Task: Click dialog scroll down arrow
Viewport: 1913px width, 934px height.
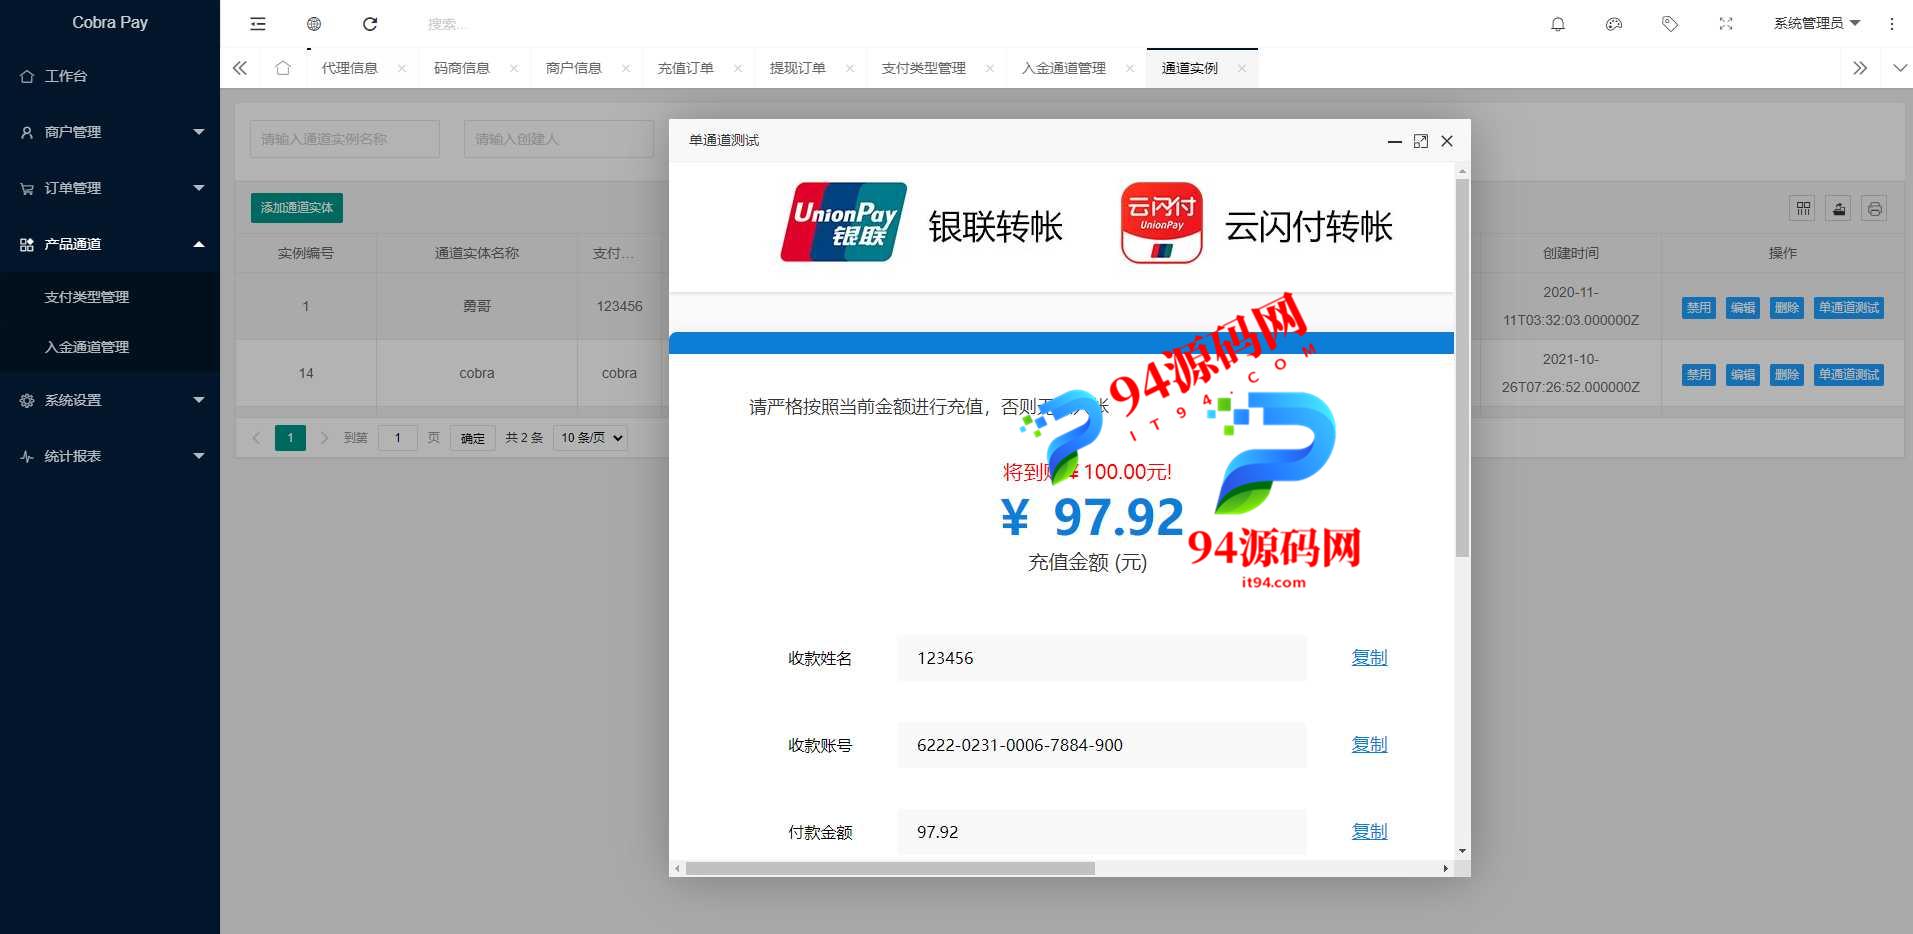Action: [1462, 851]
